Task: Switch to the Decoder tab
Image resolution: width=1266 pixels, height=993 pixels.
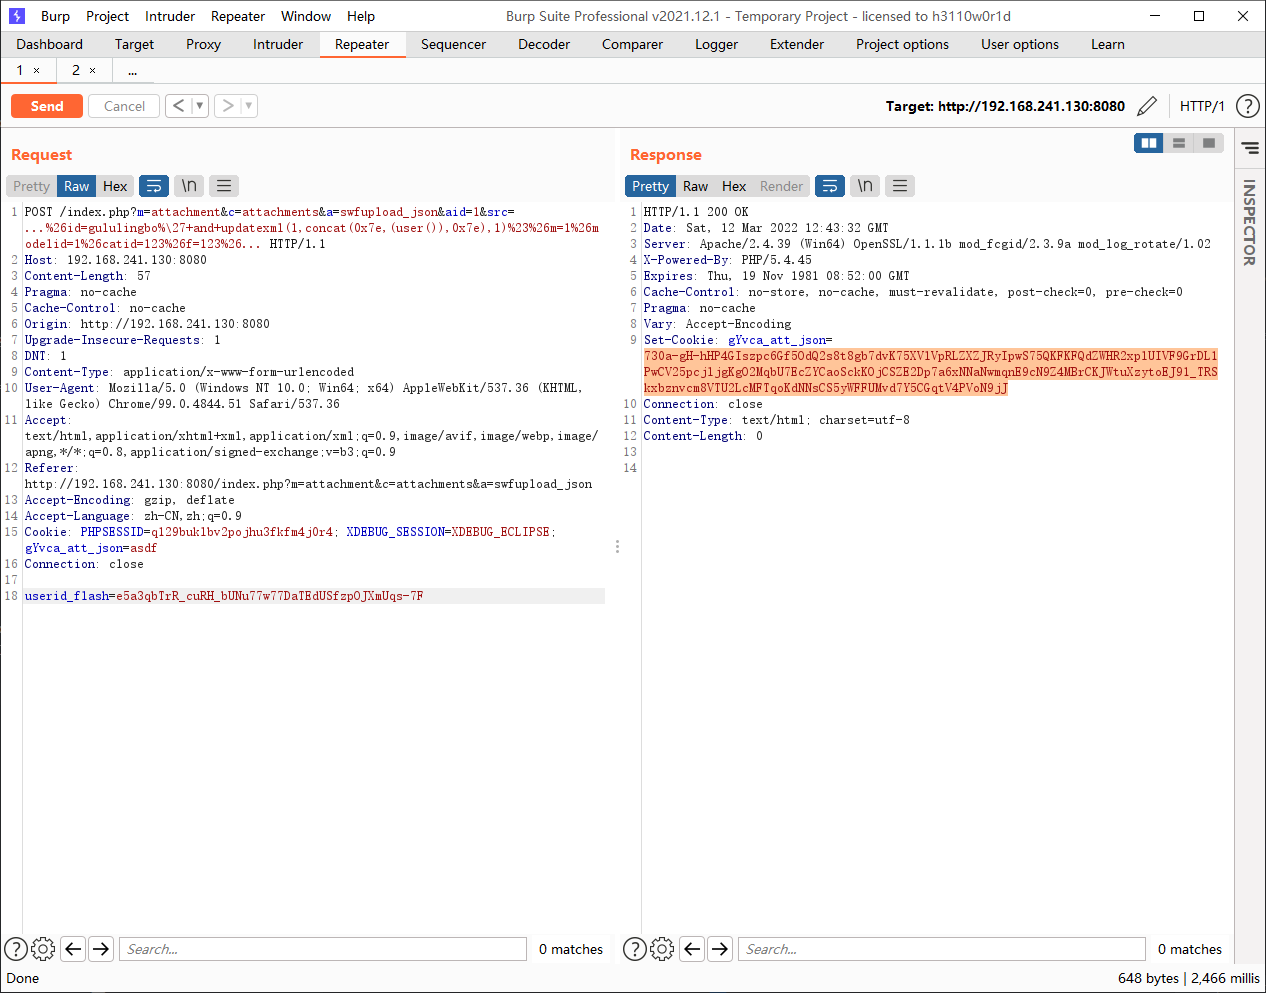Action: (x=544, y=44)
